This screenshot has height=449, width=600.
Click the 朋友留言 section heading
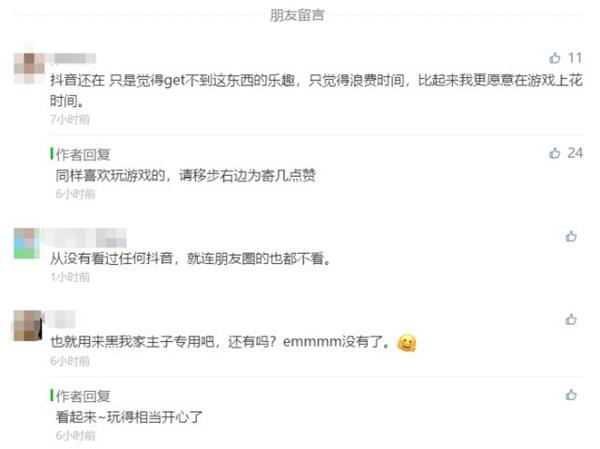pos(297,15)
